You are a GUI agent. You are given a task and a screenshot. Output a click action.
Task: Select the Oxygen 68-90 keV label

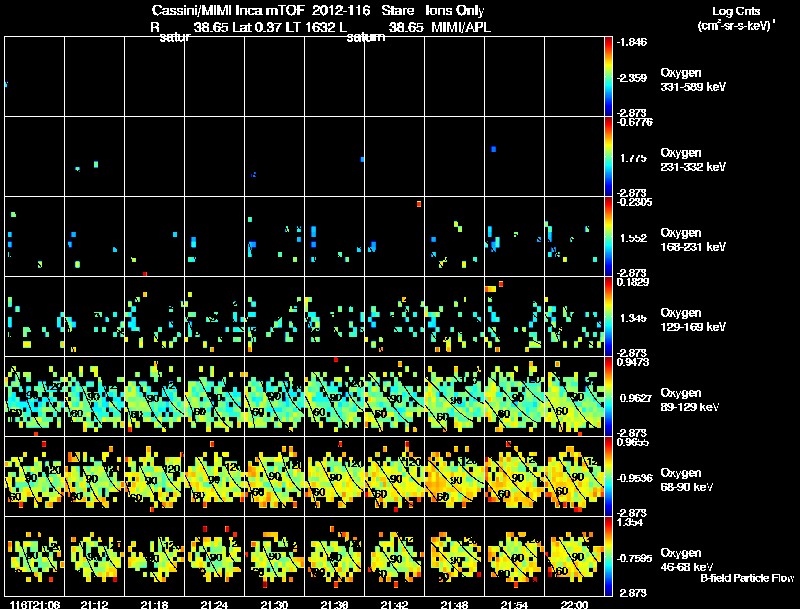pos(687,480)
